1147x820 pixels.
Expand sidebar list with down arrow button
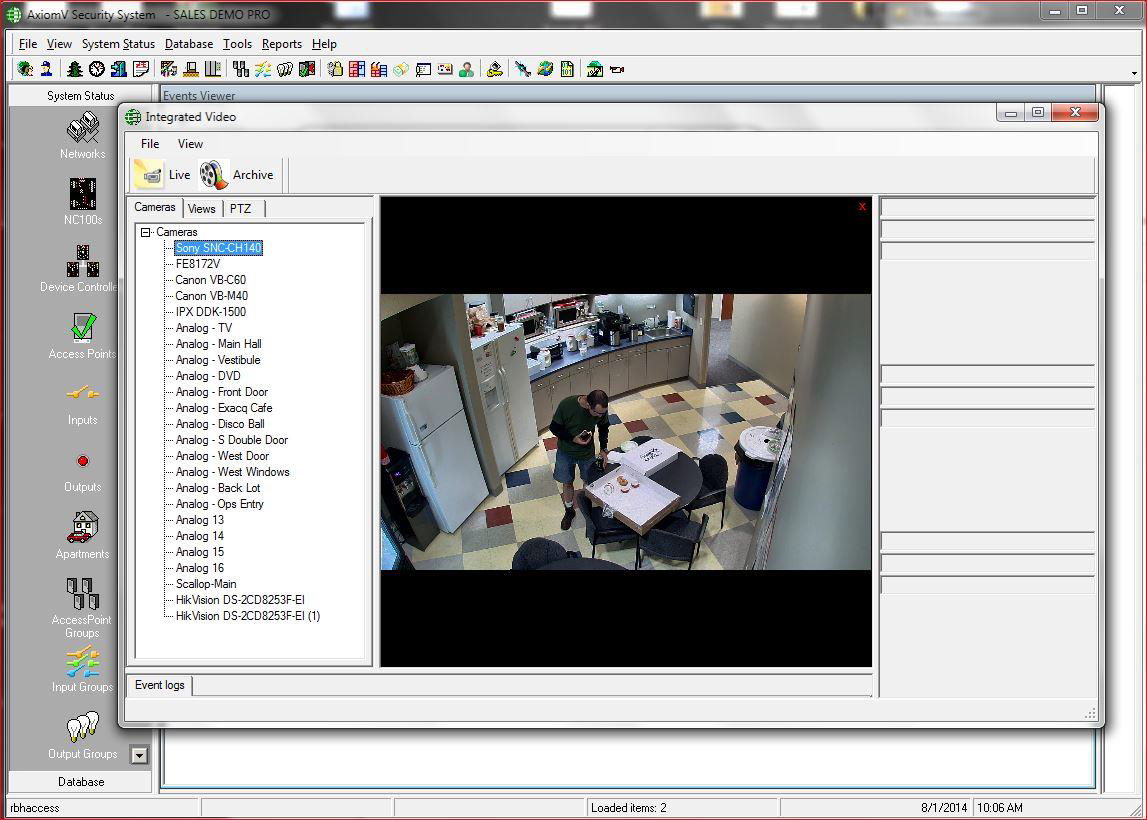point(139,756)
